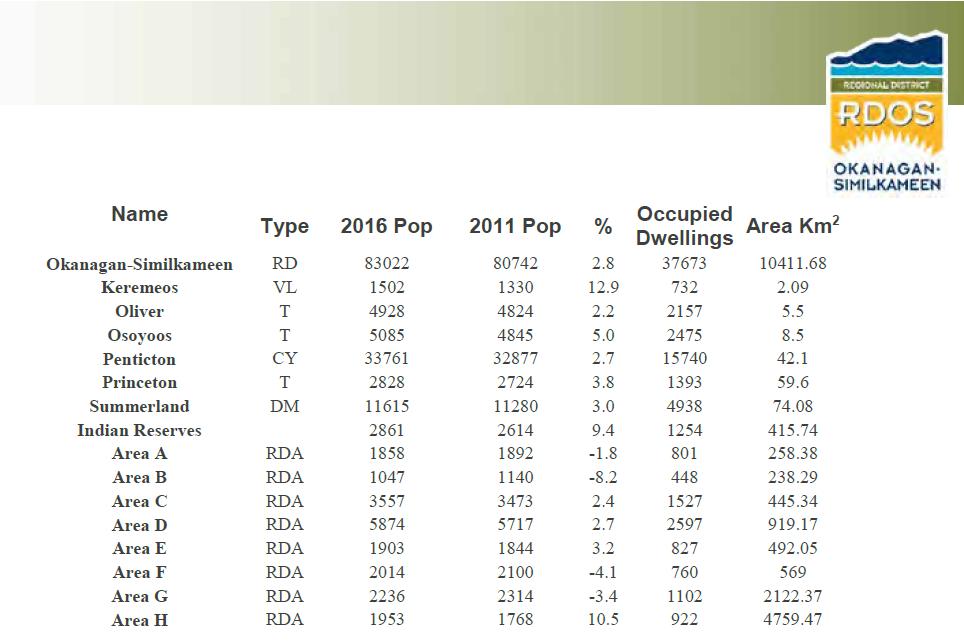
Task: Click the Summerland row name
Action: coord(139,407)
